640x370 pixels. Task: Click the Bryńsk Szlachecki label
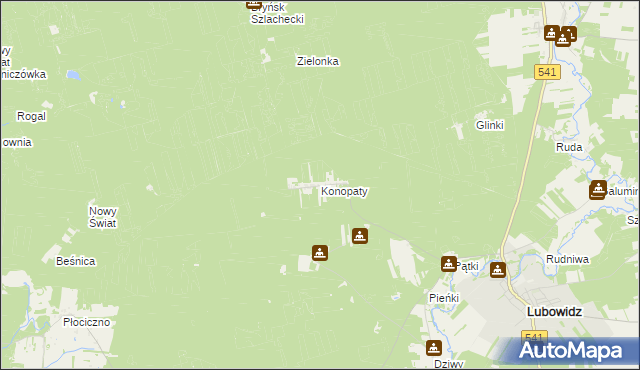277,13
